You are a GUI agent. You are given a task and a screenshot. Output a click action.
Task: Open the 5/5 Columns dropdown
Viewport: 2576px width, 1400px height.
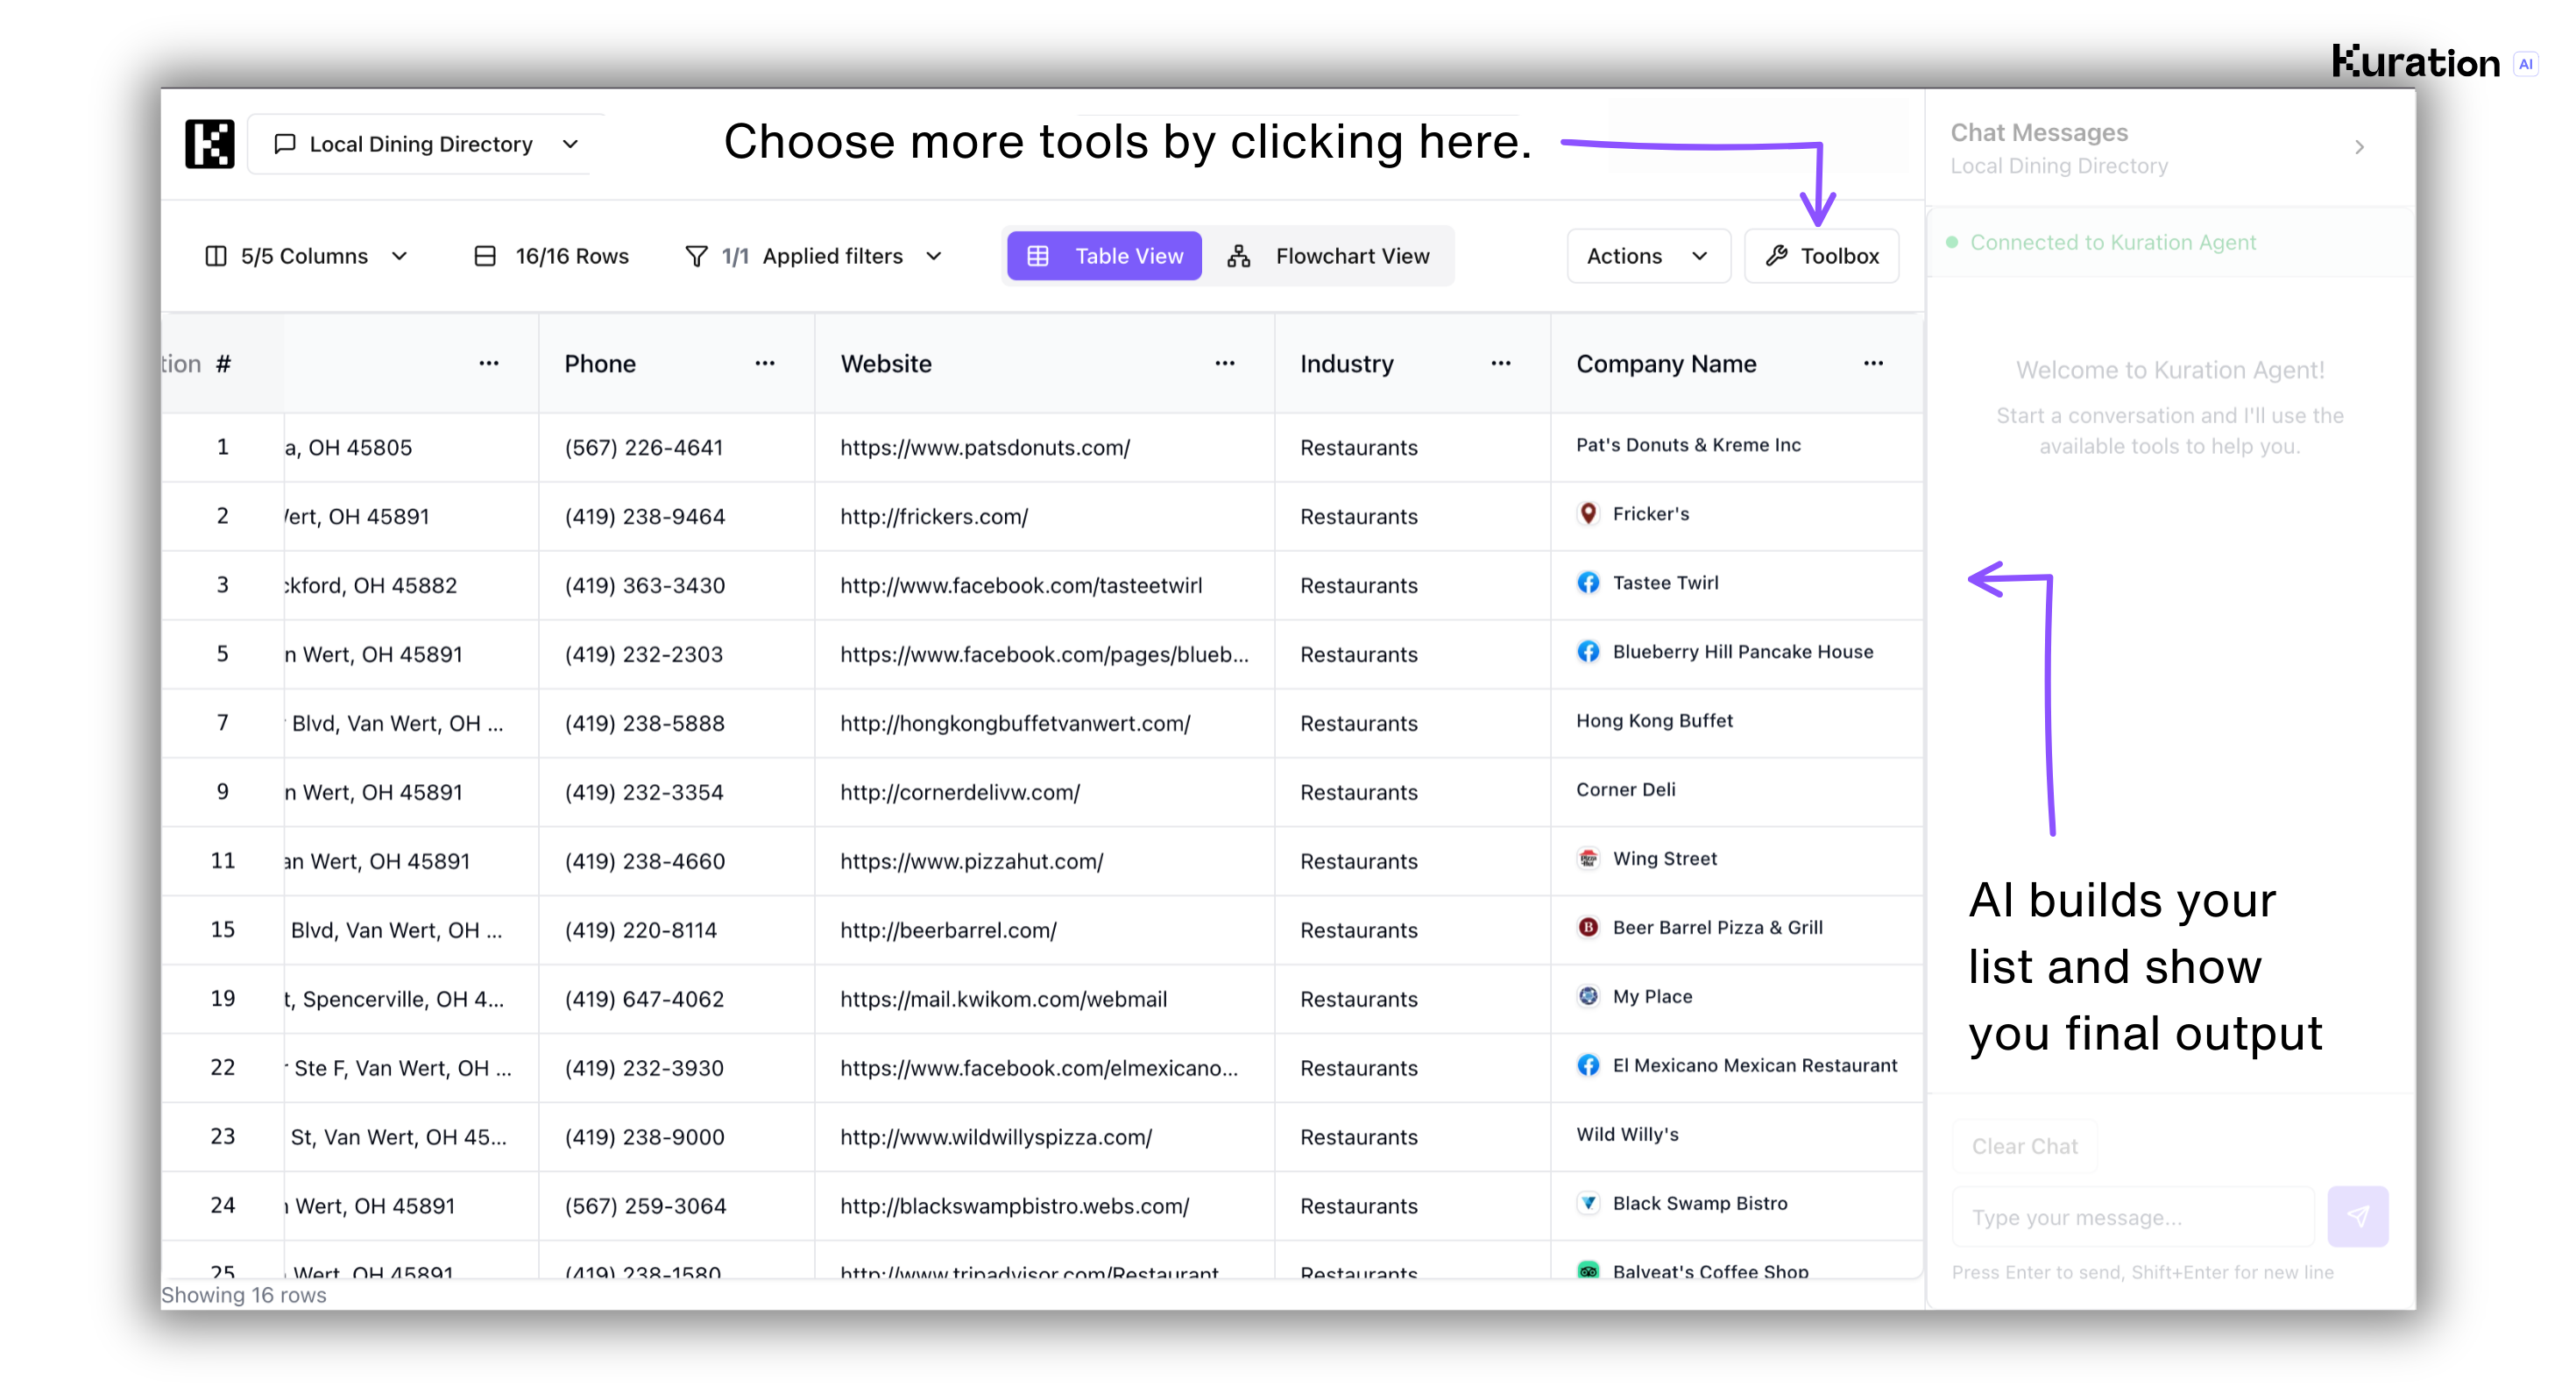pos(306,256)
